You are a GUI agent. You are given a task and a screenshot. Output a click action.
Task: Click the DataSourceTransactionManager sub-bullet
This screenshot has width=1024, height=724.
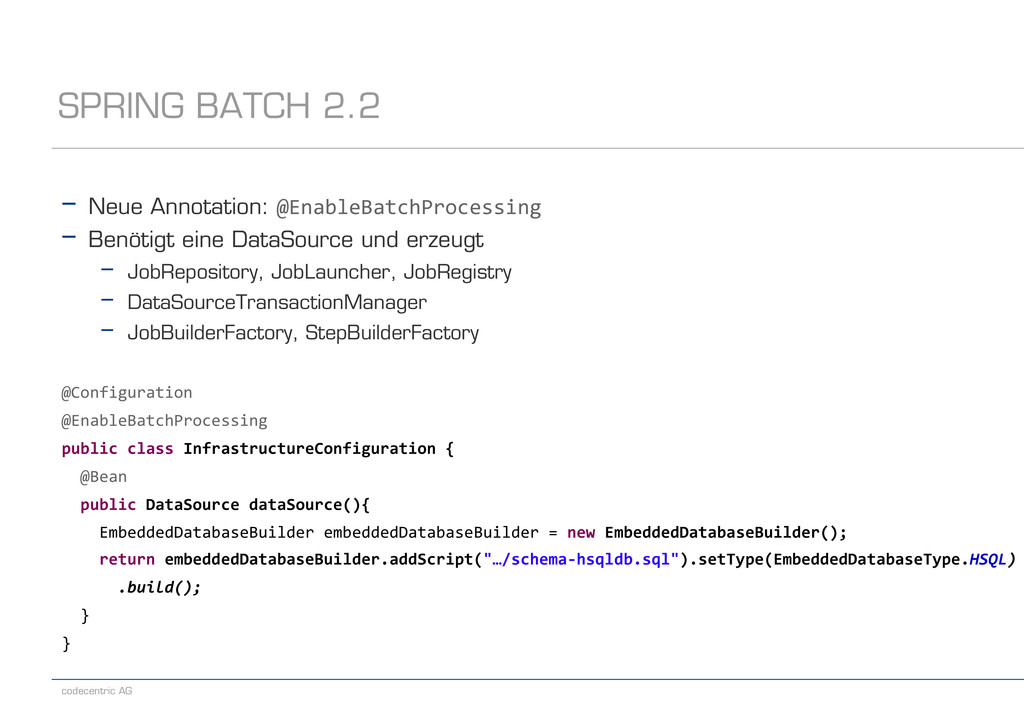(x=277, y=302)
